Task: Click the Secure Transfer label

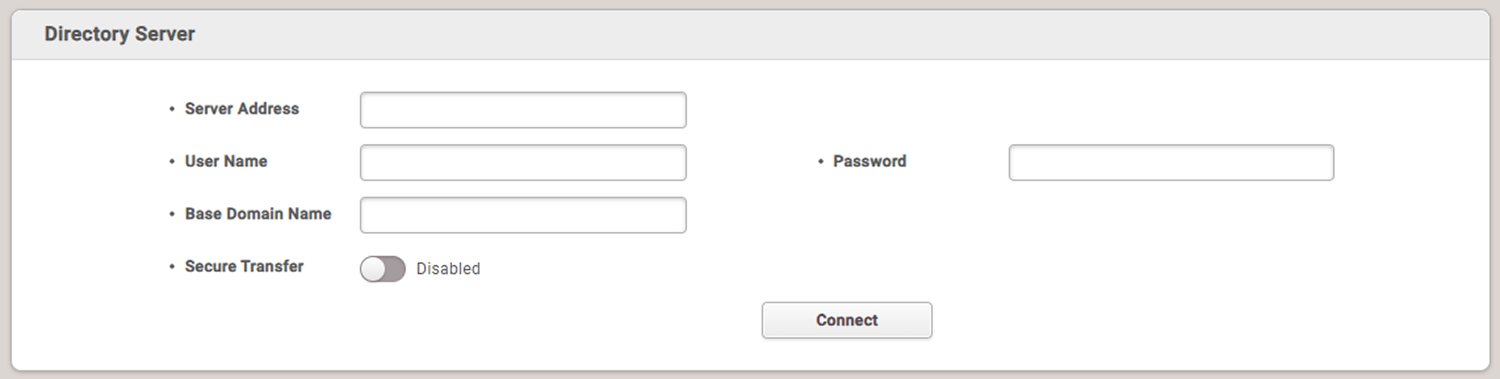Action: pyautogui.click(x=244, y=267)
